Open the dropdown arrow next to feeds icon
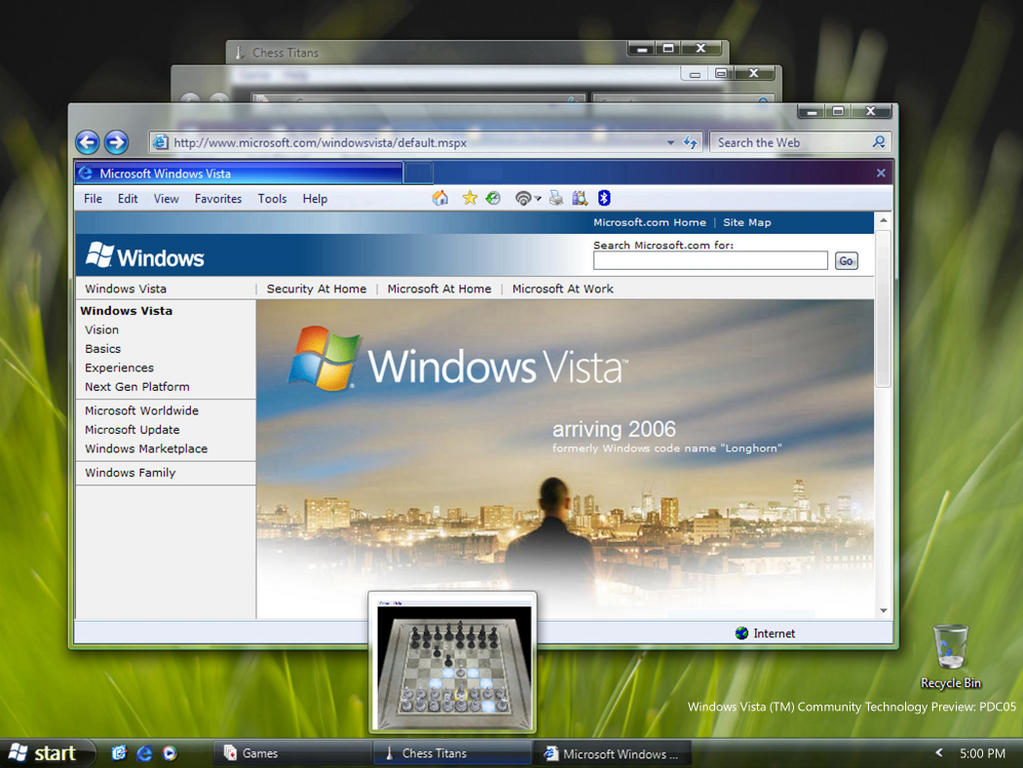The image size is (1023, 768). [538, 199]
